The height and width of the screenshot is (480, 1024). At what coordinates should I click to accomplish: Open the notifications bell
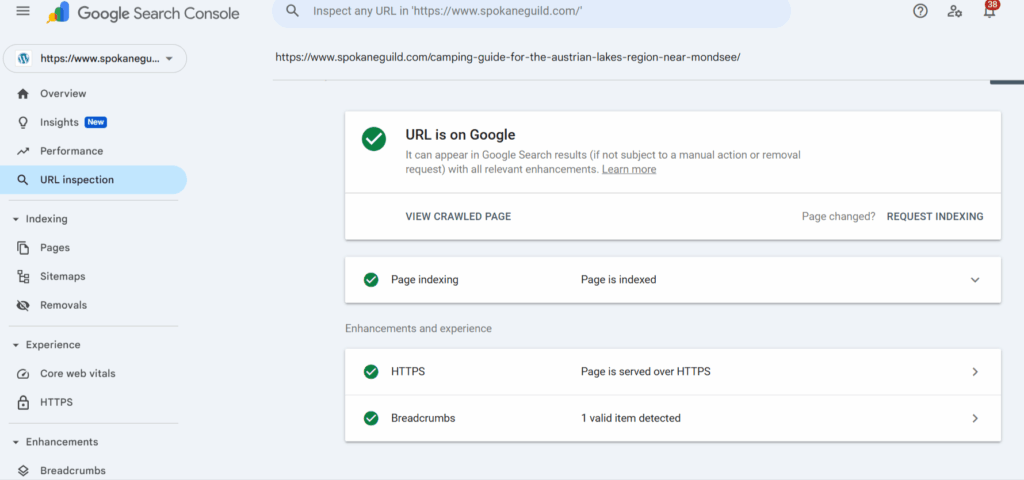989,10
